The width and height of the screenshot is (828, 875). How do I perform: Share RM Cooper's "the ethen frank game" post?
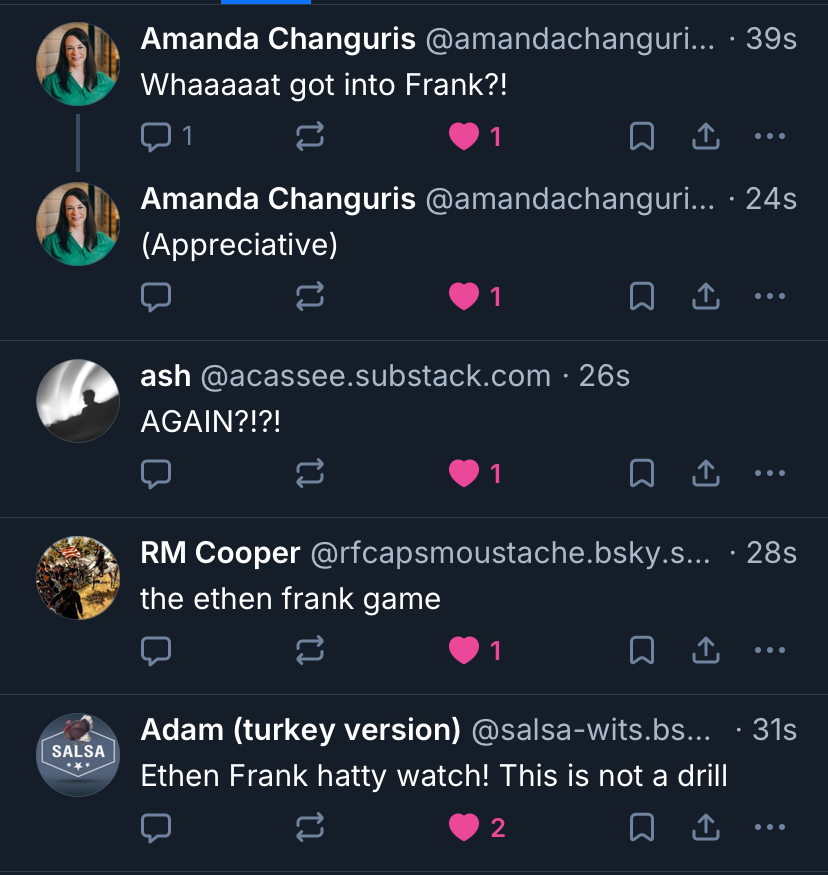(x=706, y=651)
